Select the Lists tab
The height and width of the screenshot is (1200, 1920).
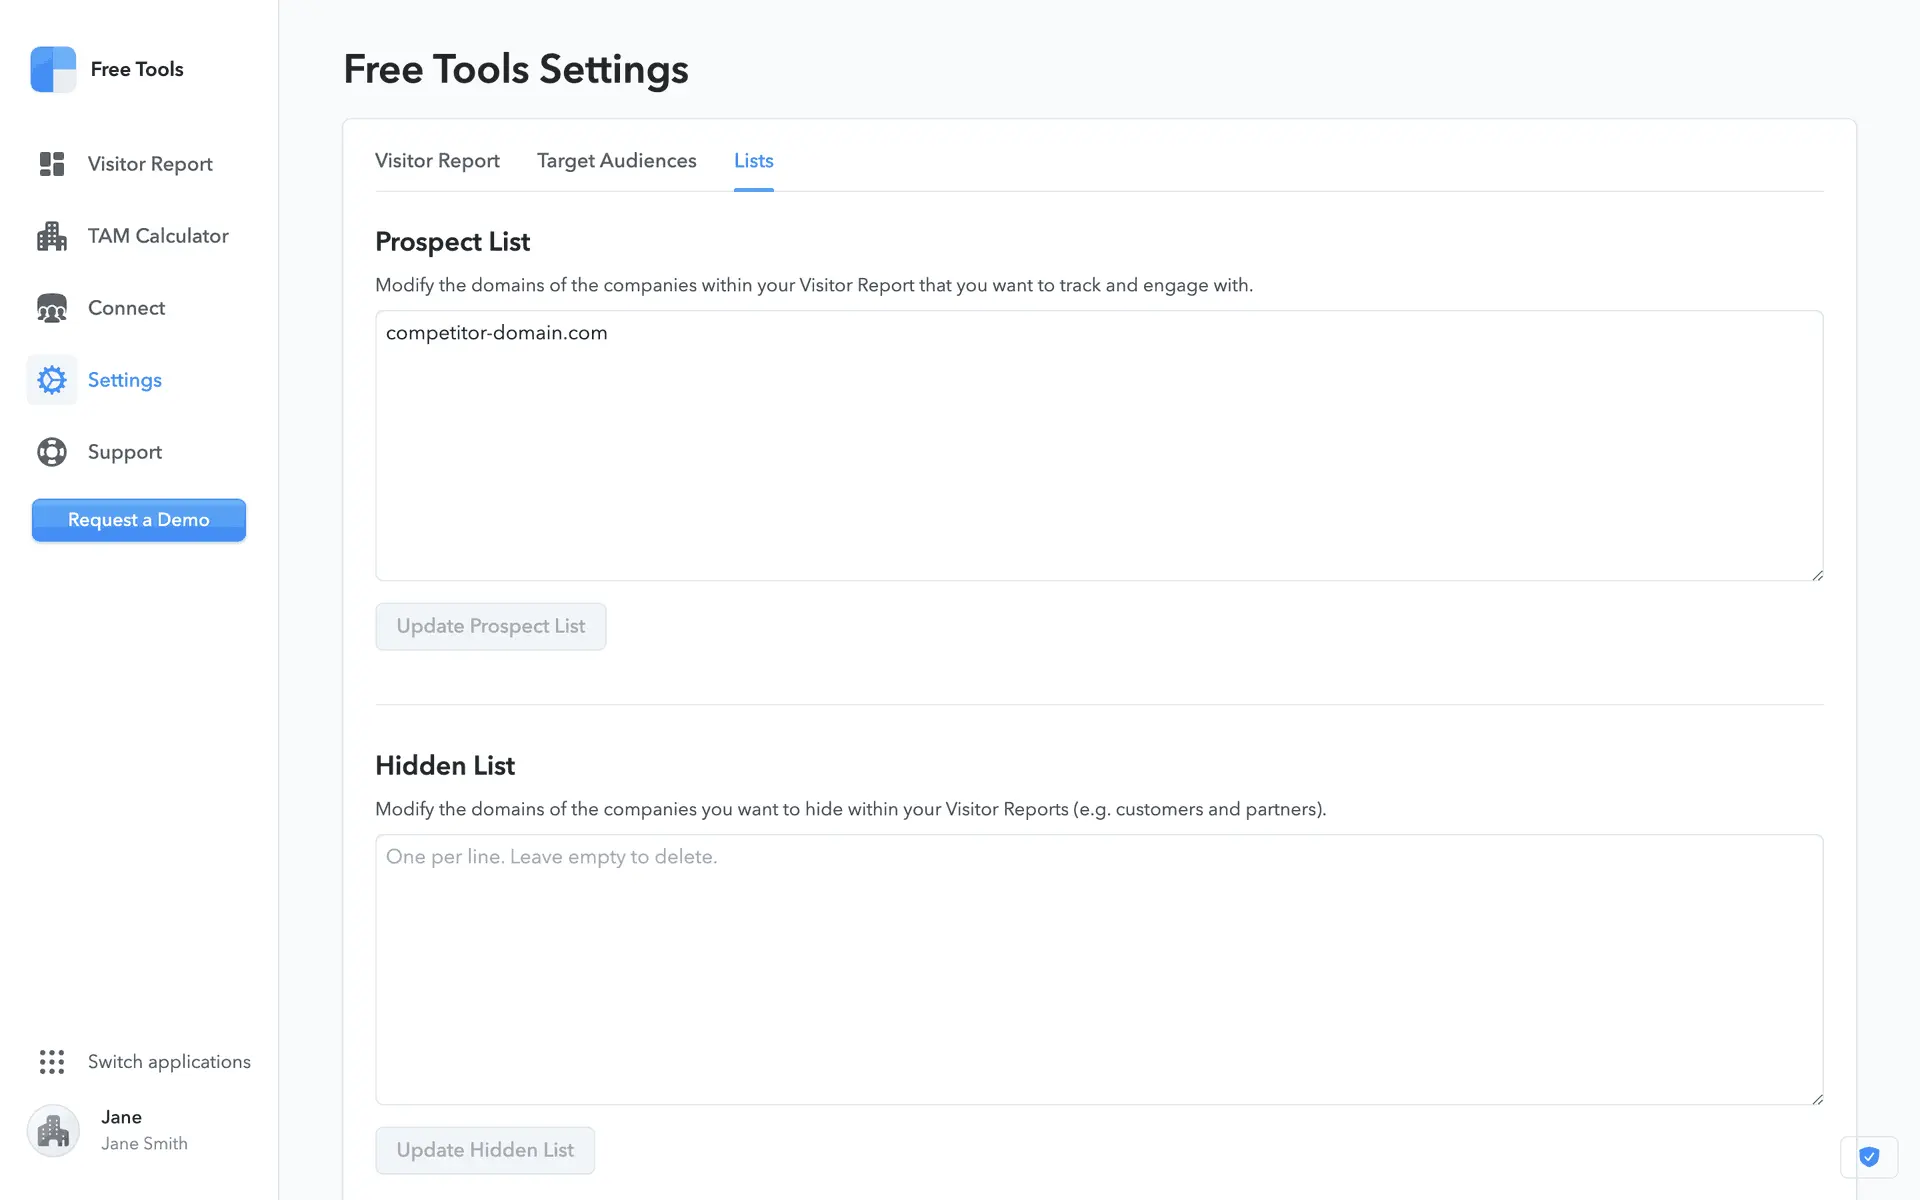tap(753, 161)
